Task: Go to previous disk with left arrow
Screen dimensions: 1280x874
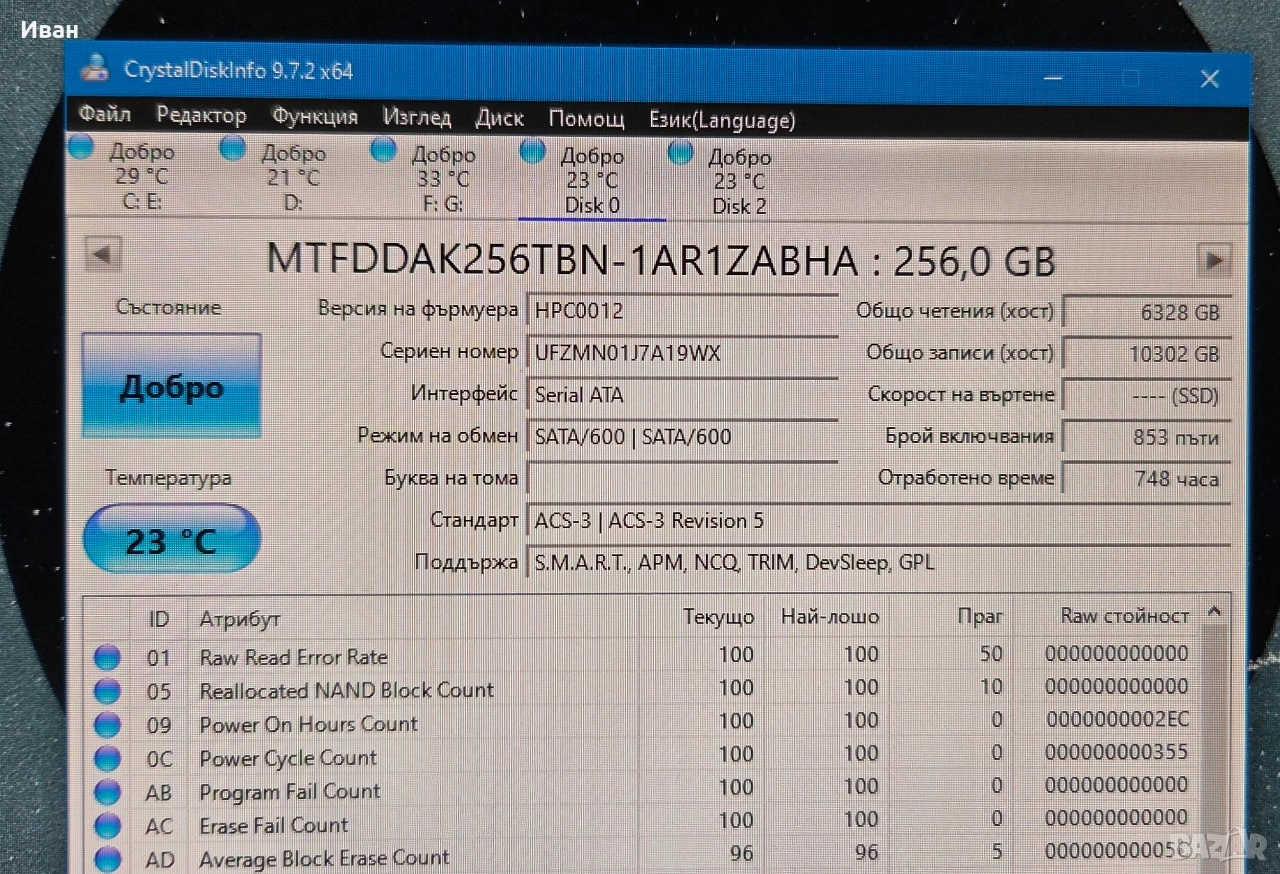Action: (x=102, y=255)
